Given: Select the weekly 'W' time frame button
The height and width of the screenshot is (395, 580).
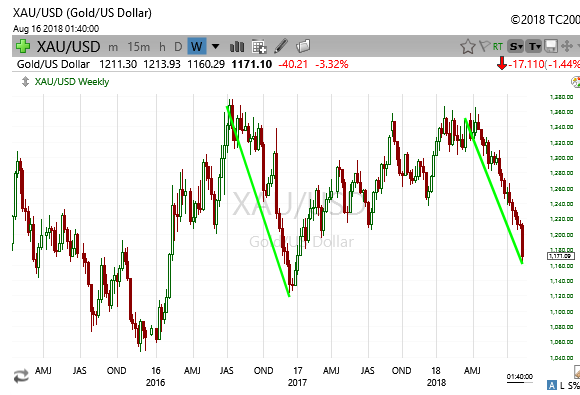Looking at the screenshot, I should [x=196, y=47].
